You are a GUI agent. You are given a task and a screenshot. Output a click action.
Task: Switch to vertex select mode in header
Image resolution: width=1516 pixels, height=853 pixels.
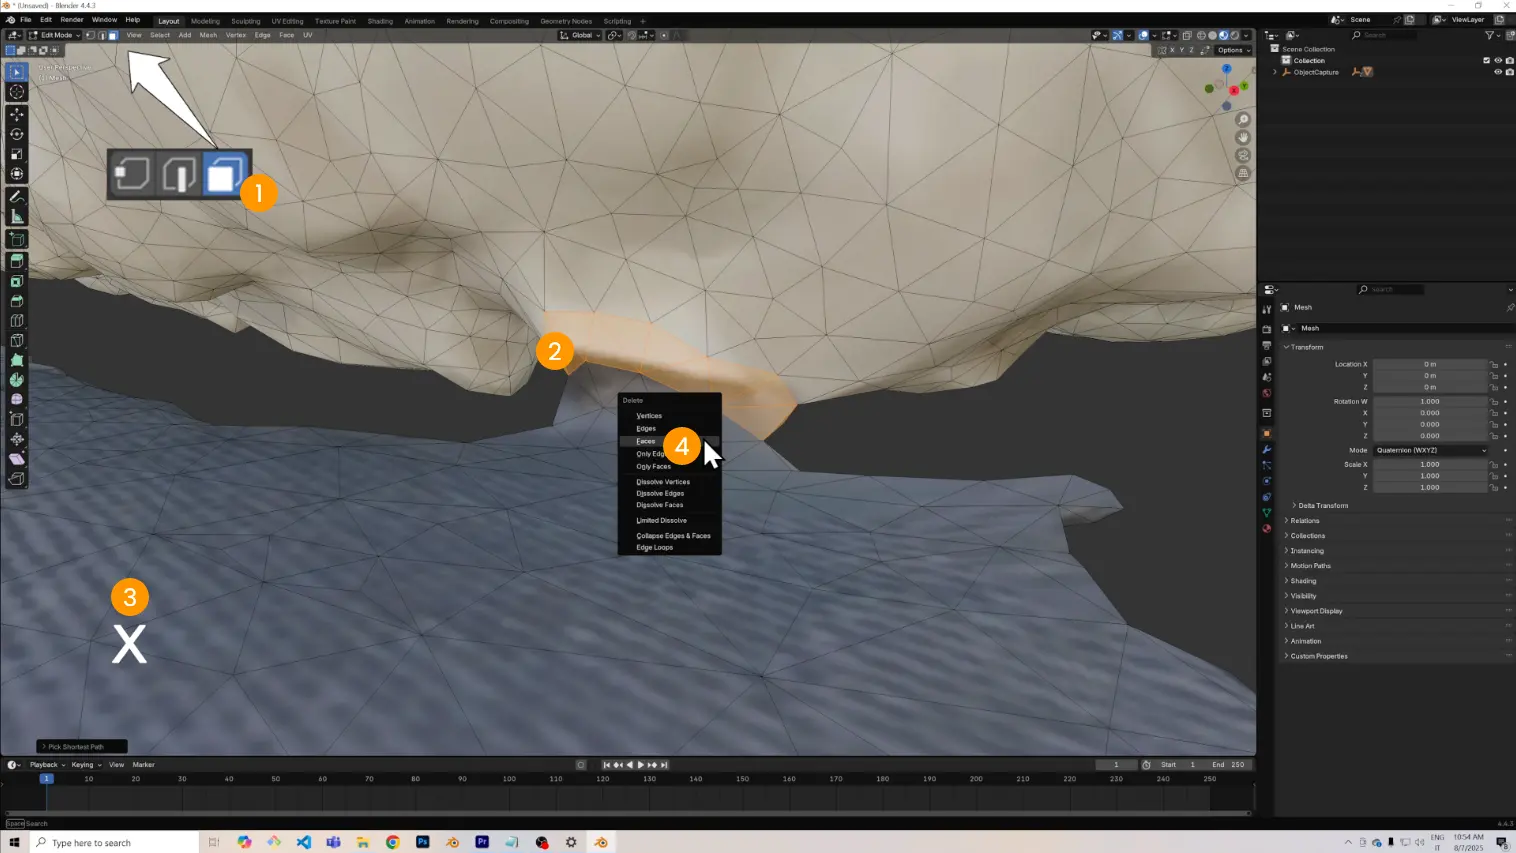click(90, 35)
